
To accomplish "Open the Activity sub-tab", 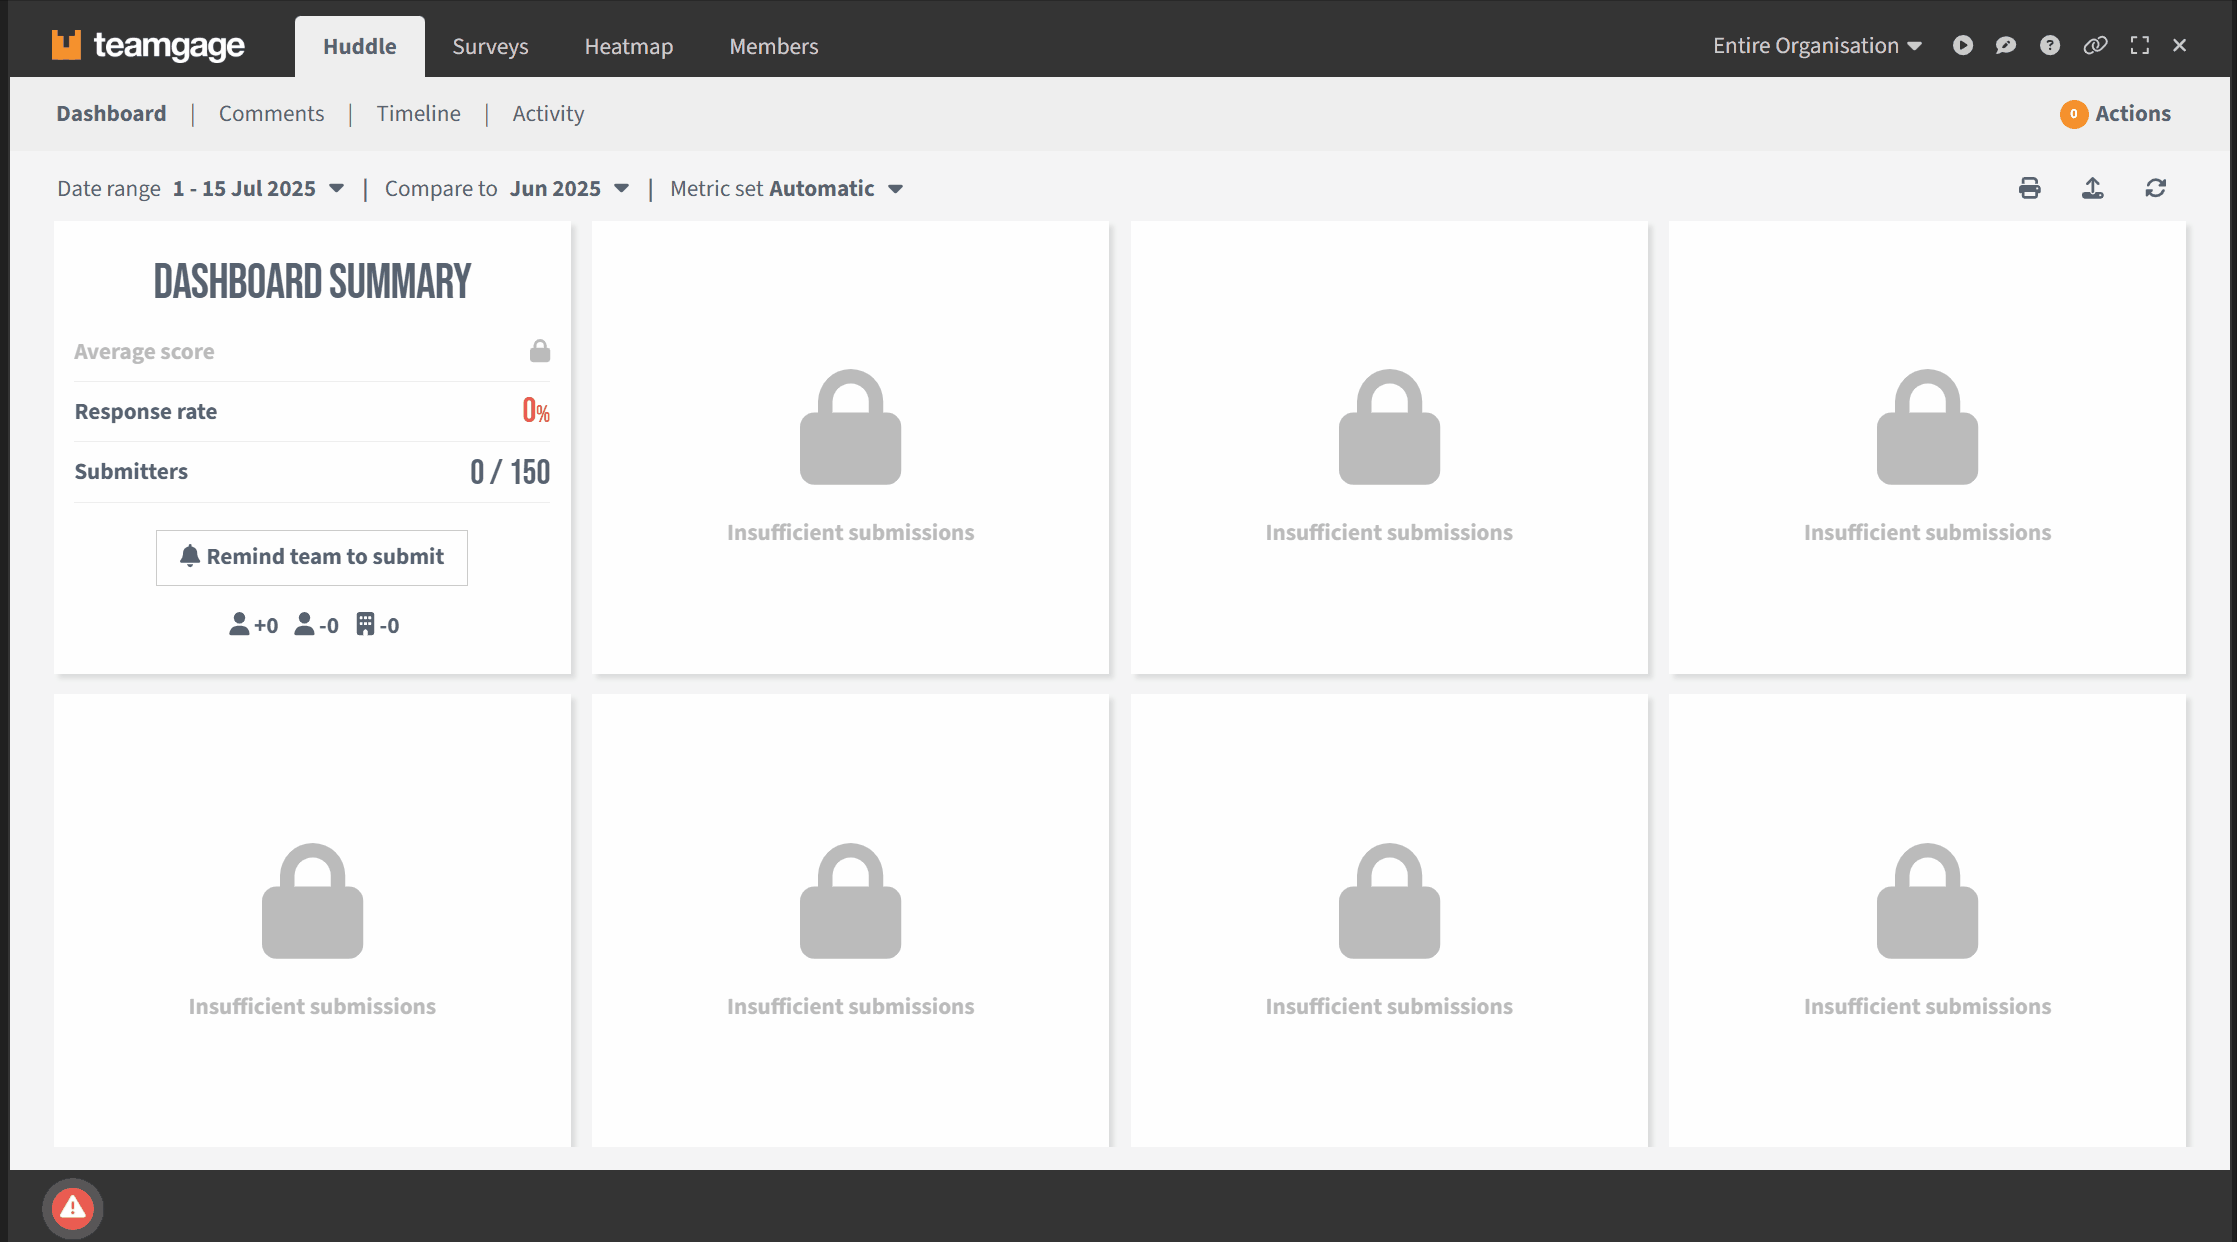I will coord(548,113).
